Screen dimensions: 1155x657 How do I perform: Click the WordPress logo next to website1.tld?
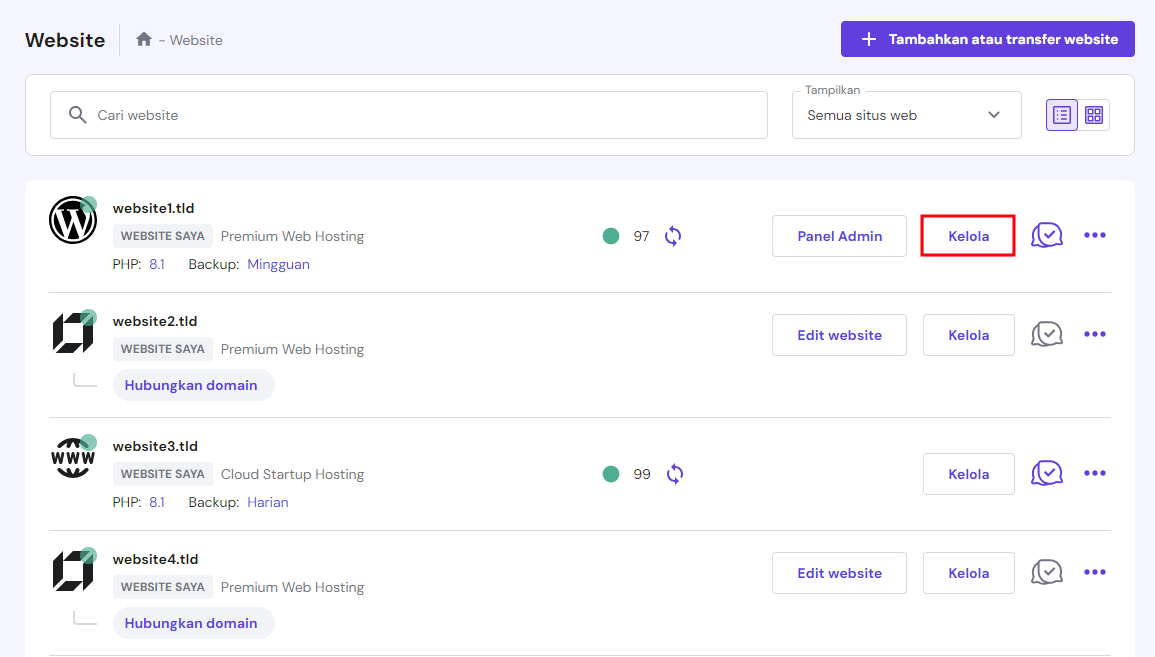click(x=73, y=219)
